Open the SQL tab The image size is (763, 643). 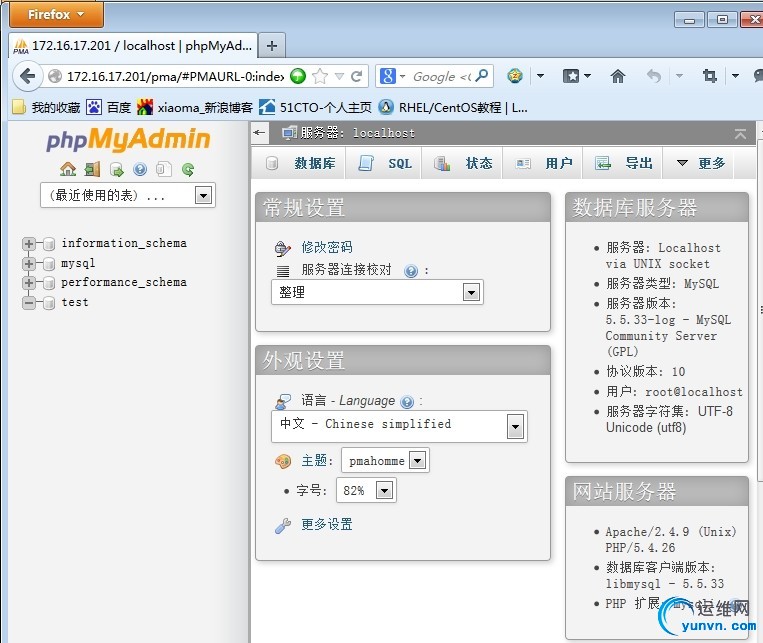click(x=385, y=164)
